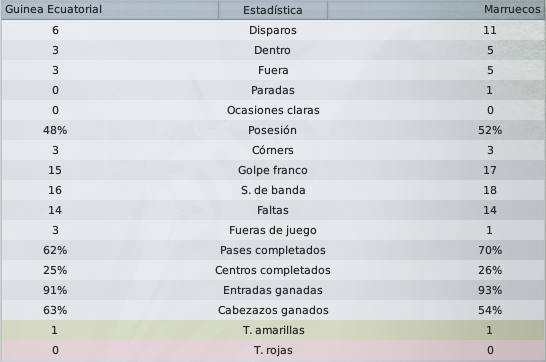Select the Dentro row label
Screen dimensions: 546x362
(x=272, y=50)
